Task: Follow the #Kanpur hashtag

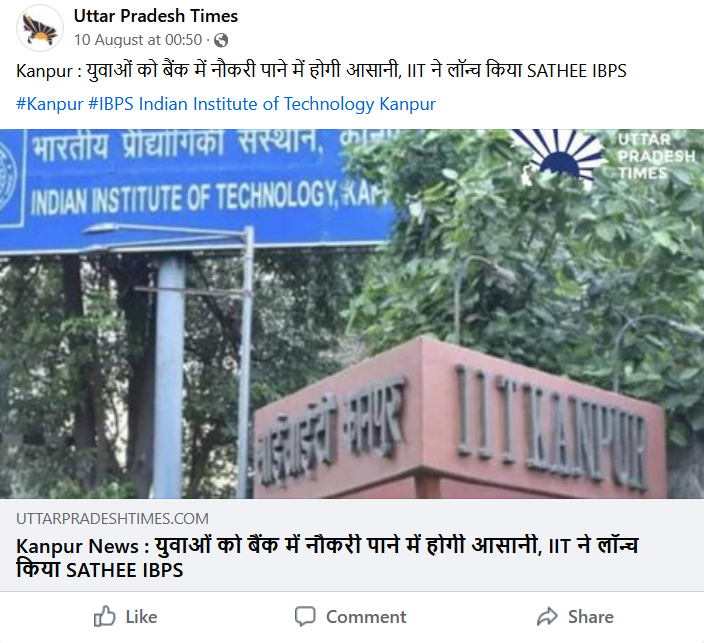Action: pyautogui.click(x=50, y=104)
